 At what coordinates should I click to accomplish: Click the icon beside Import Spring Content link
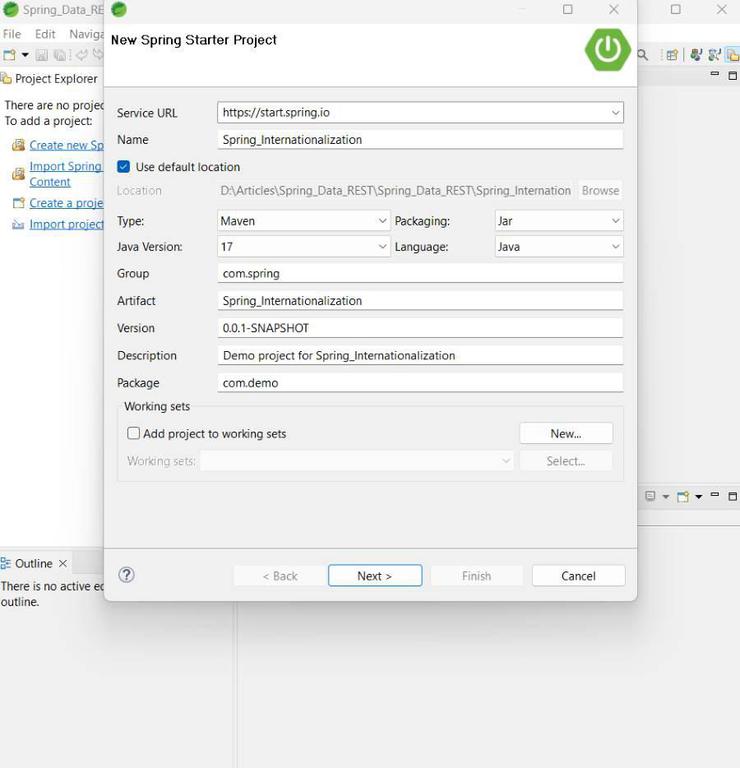[18, 173]
